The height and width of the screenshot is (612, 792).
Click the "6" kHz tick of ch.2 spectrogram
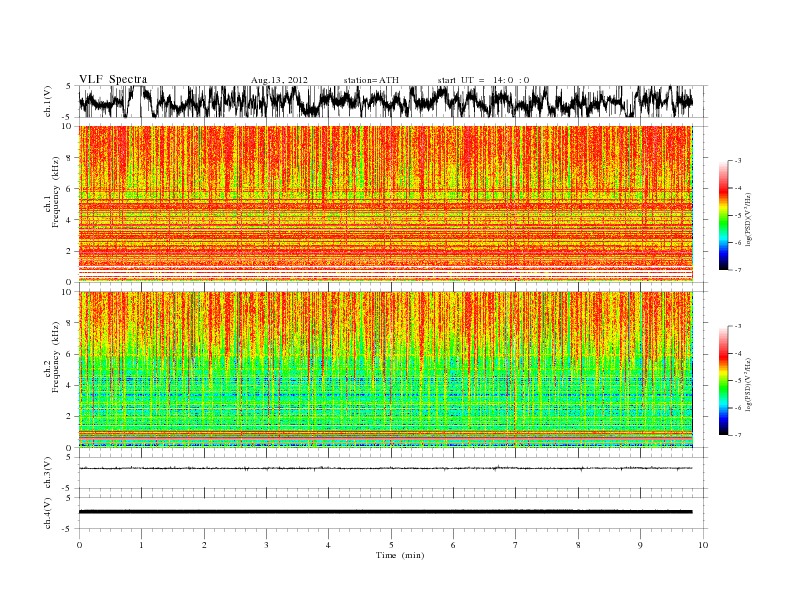(70, 354)
